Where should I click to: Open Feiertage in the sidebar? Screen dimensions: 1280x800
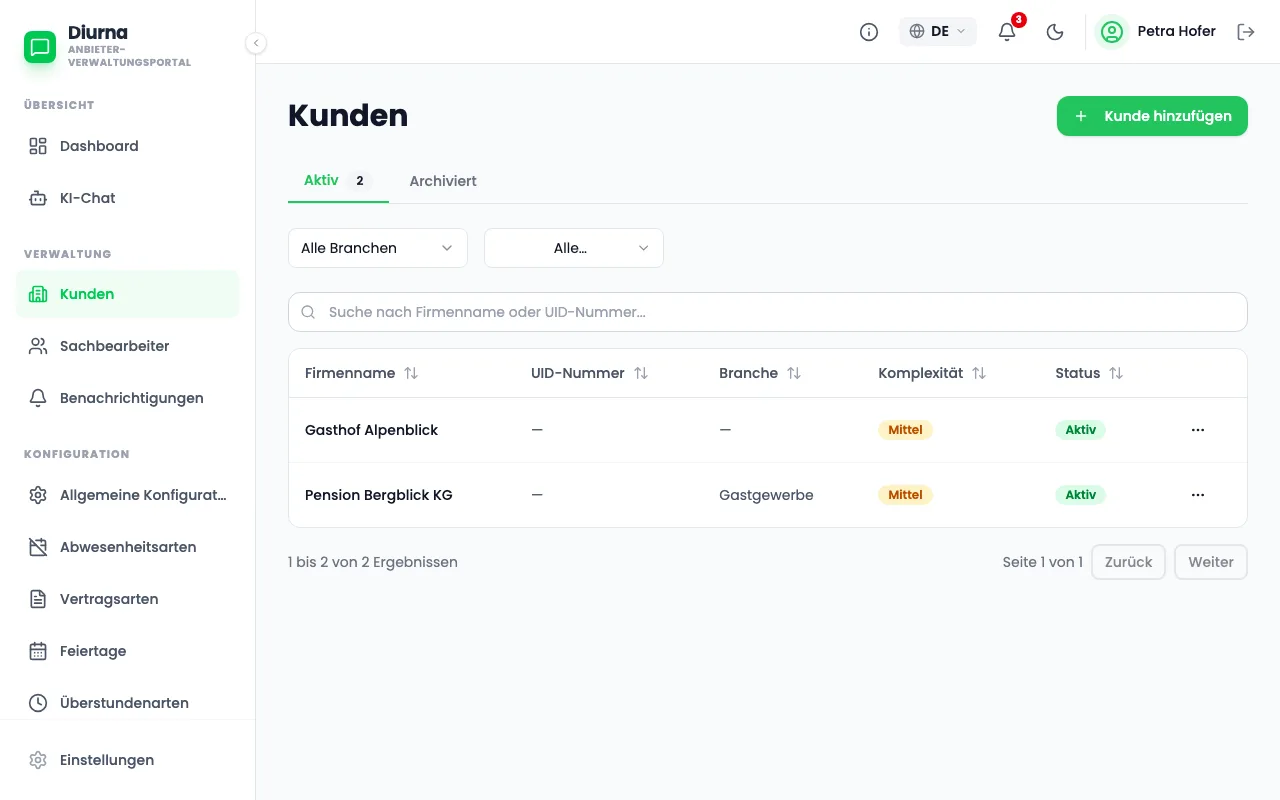[x=128, y=651]
